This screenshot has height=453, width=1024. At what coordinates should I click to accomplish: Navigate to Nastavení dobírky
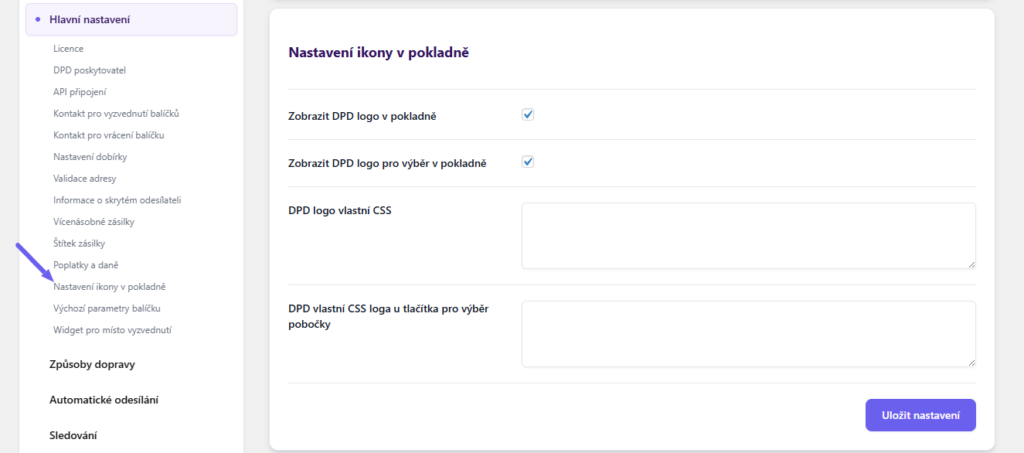click(x=90, y=157)
